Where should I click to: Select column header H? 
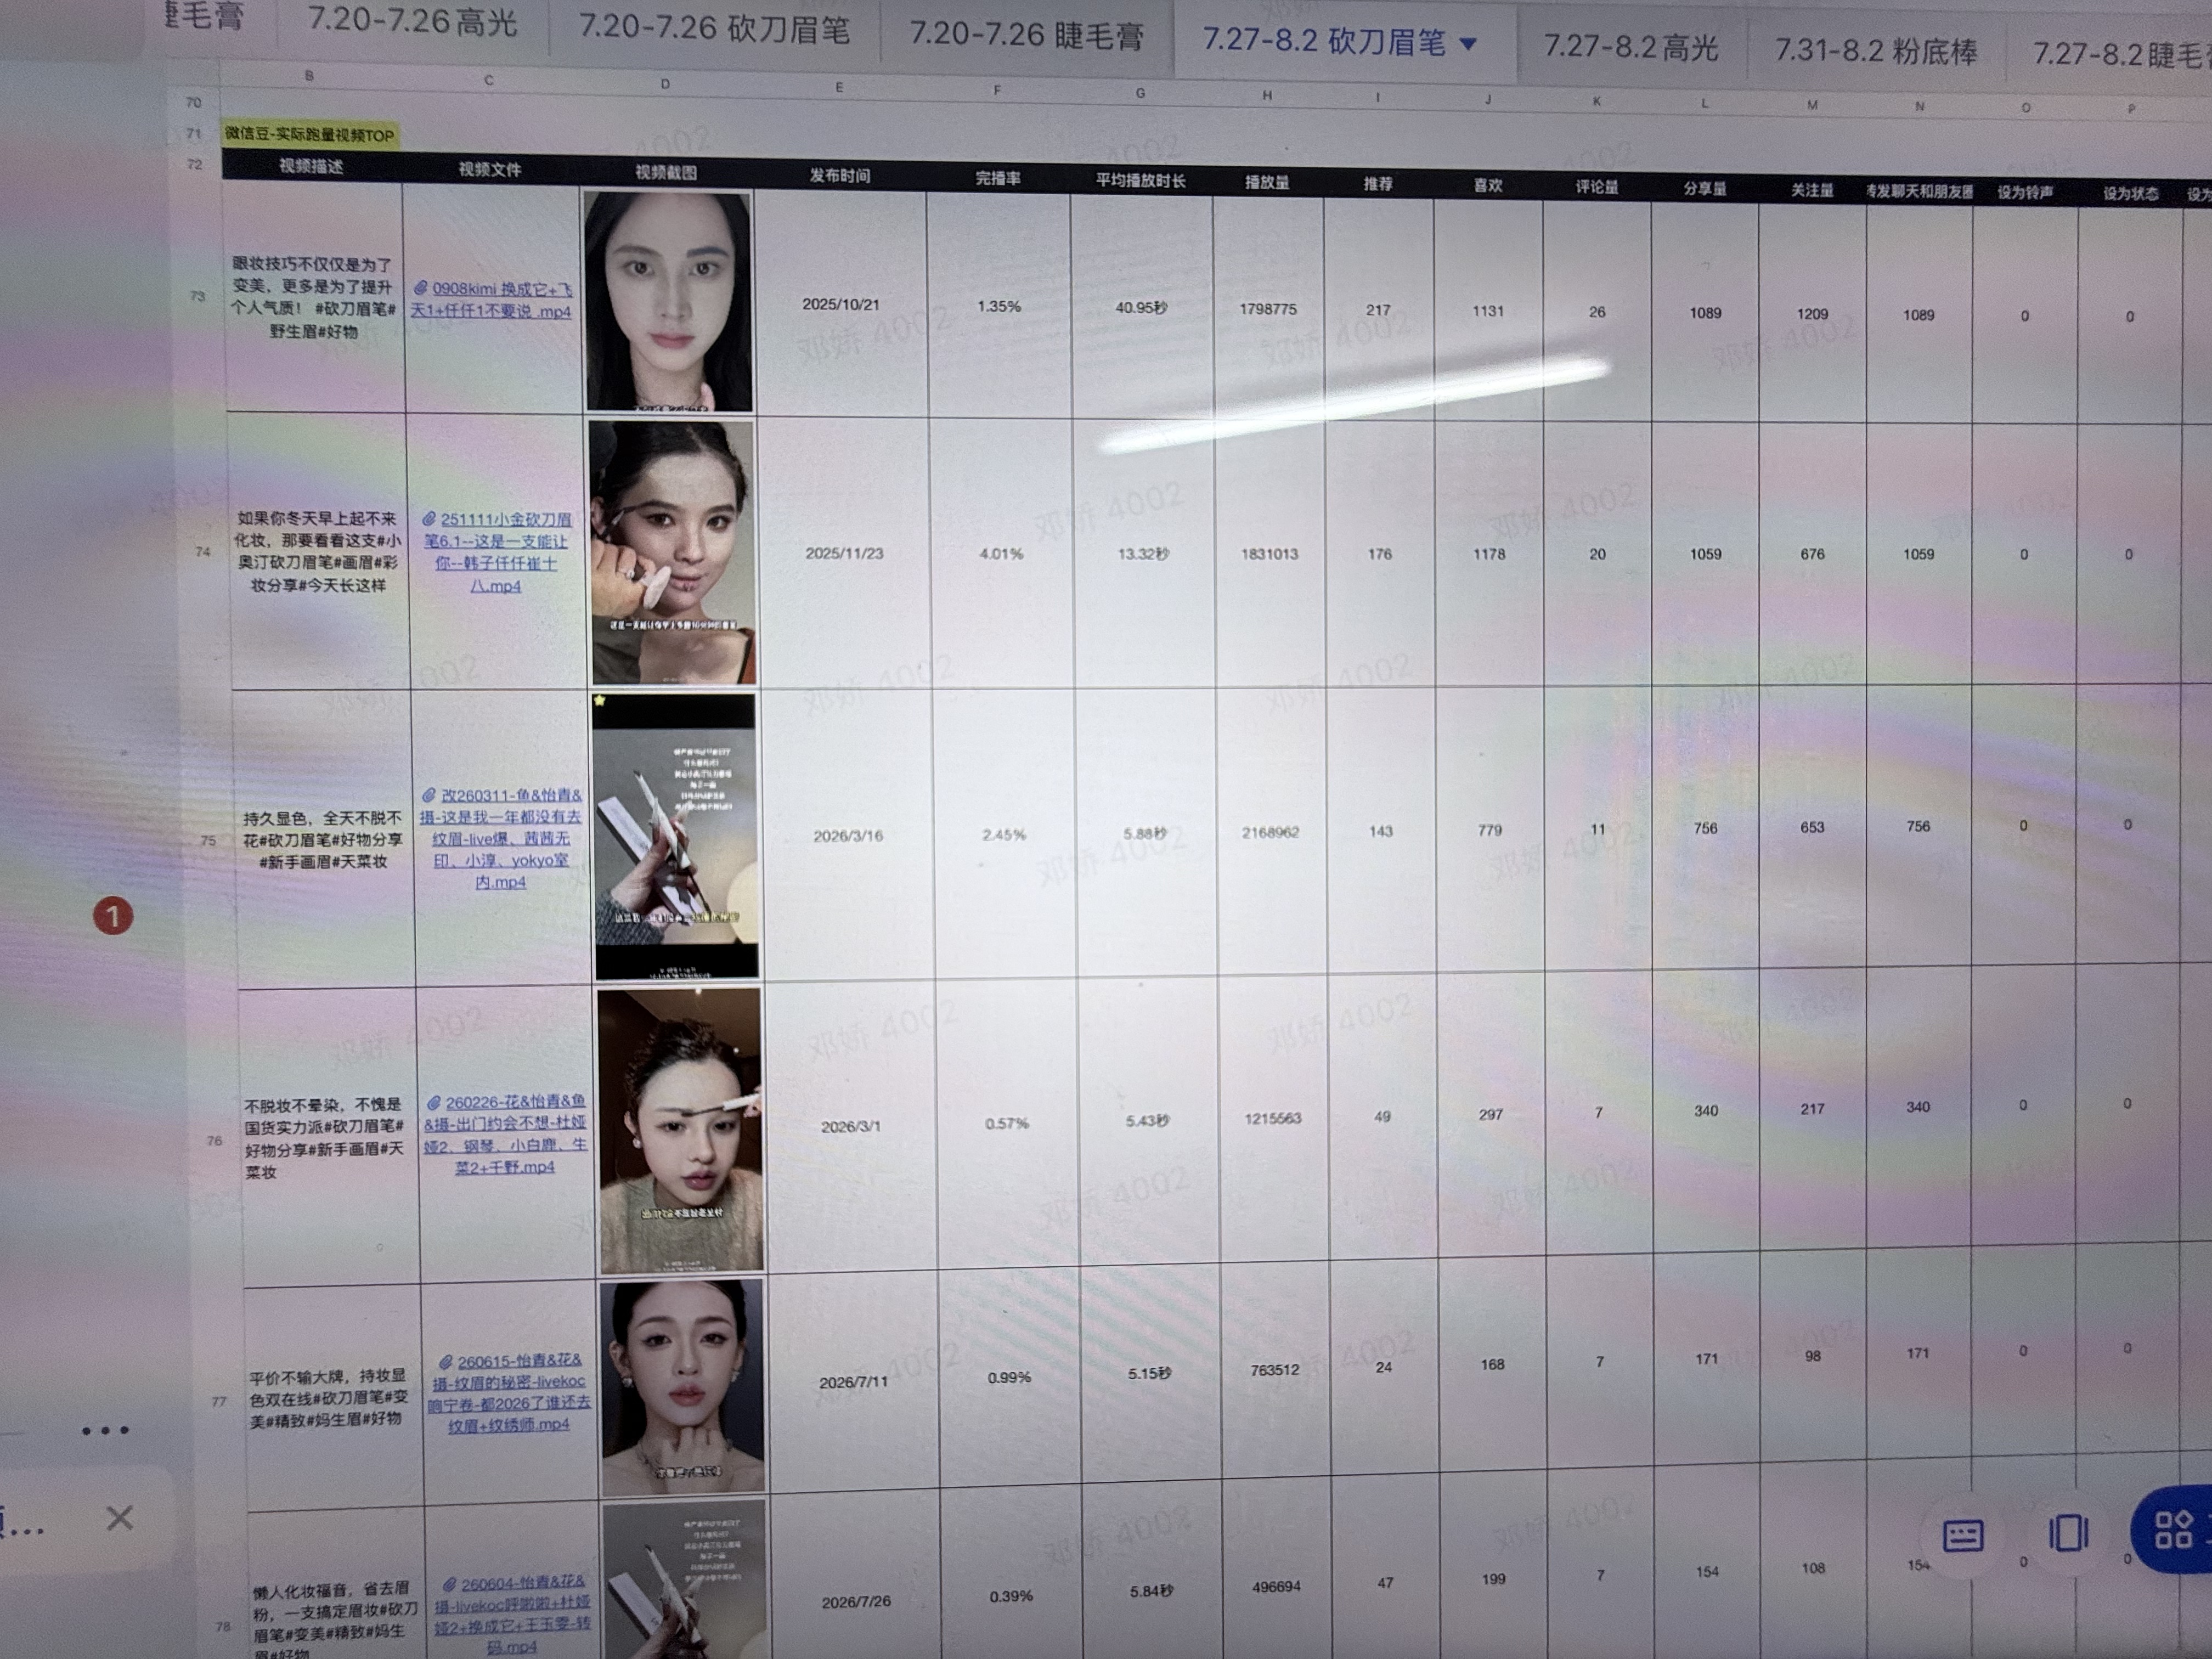tap(1266, 95)
